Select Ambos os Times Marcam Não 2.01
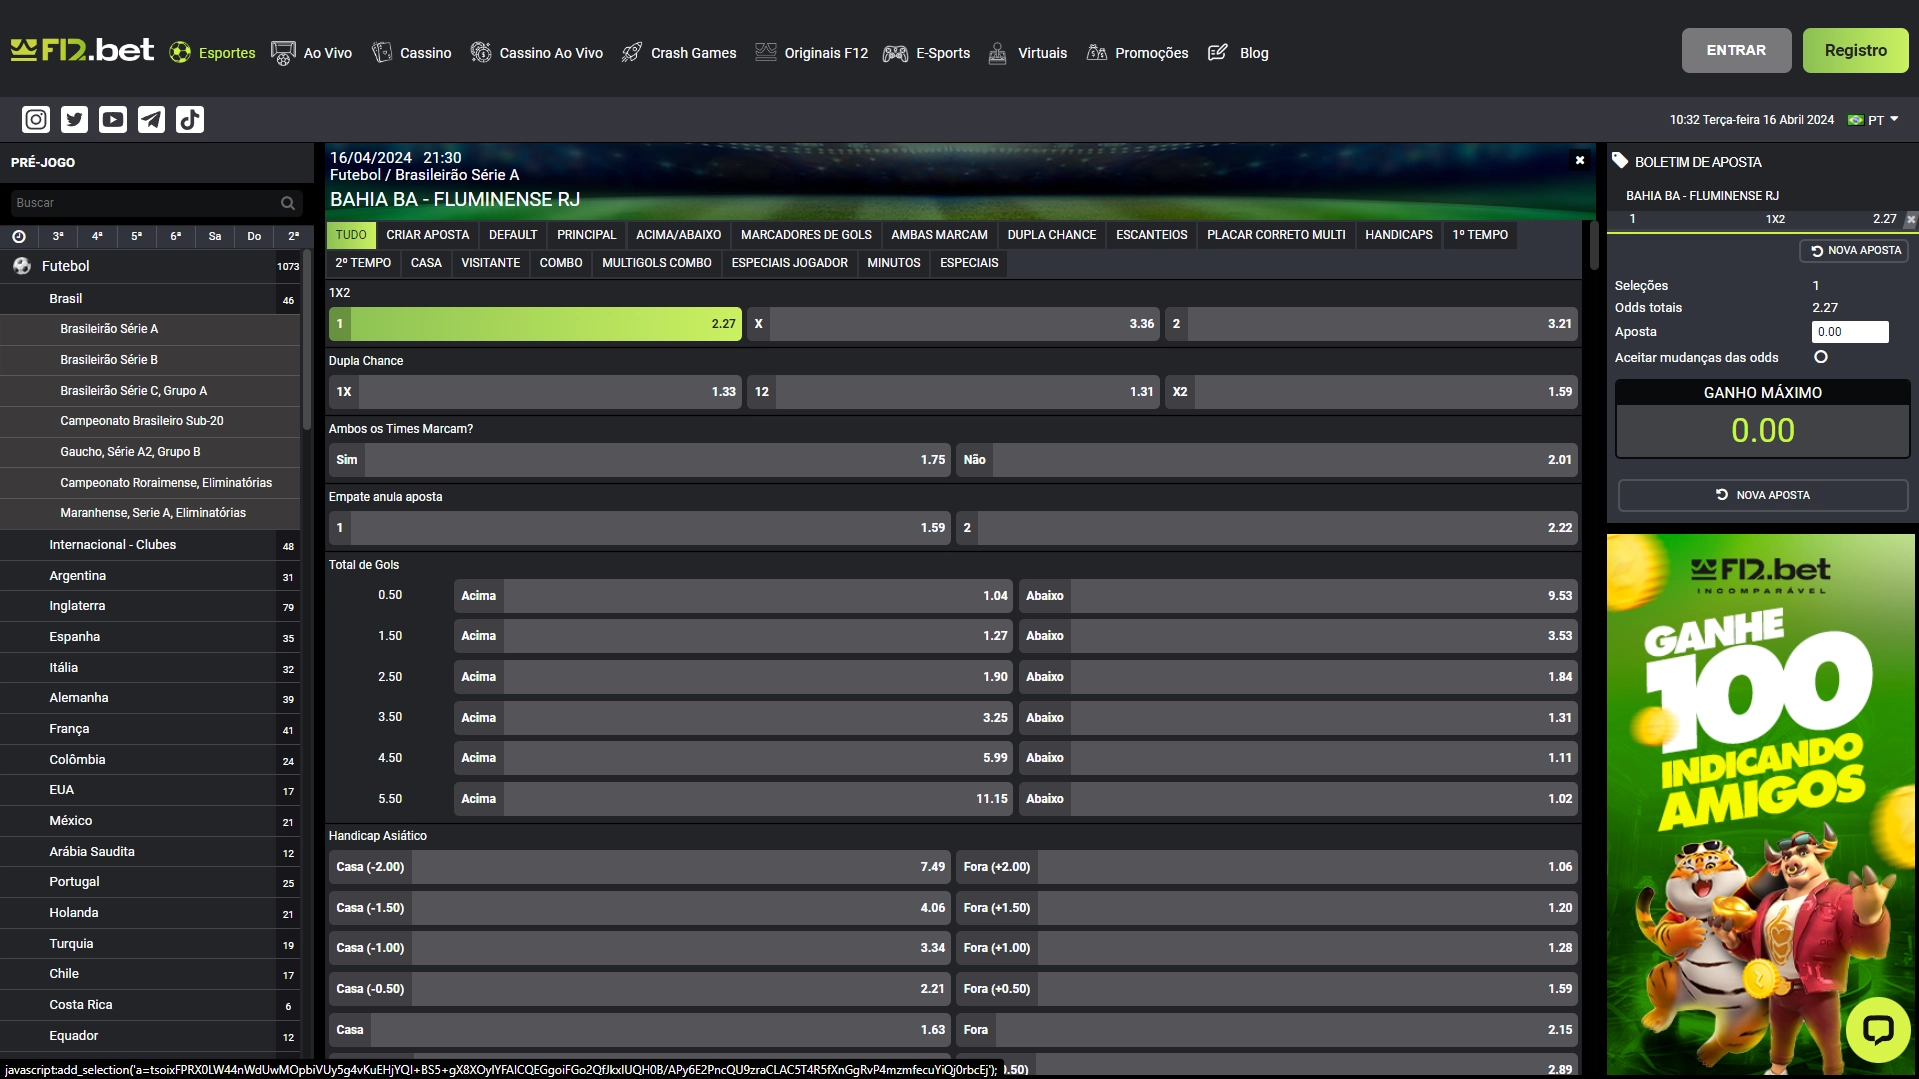Viewport: 1919px width, 1079px height. click(x=1267, y=460)
